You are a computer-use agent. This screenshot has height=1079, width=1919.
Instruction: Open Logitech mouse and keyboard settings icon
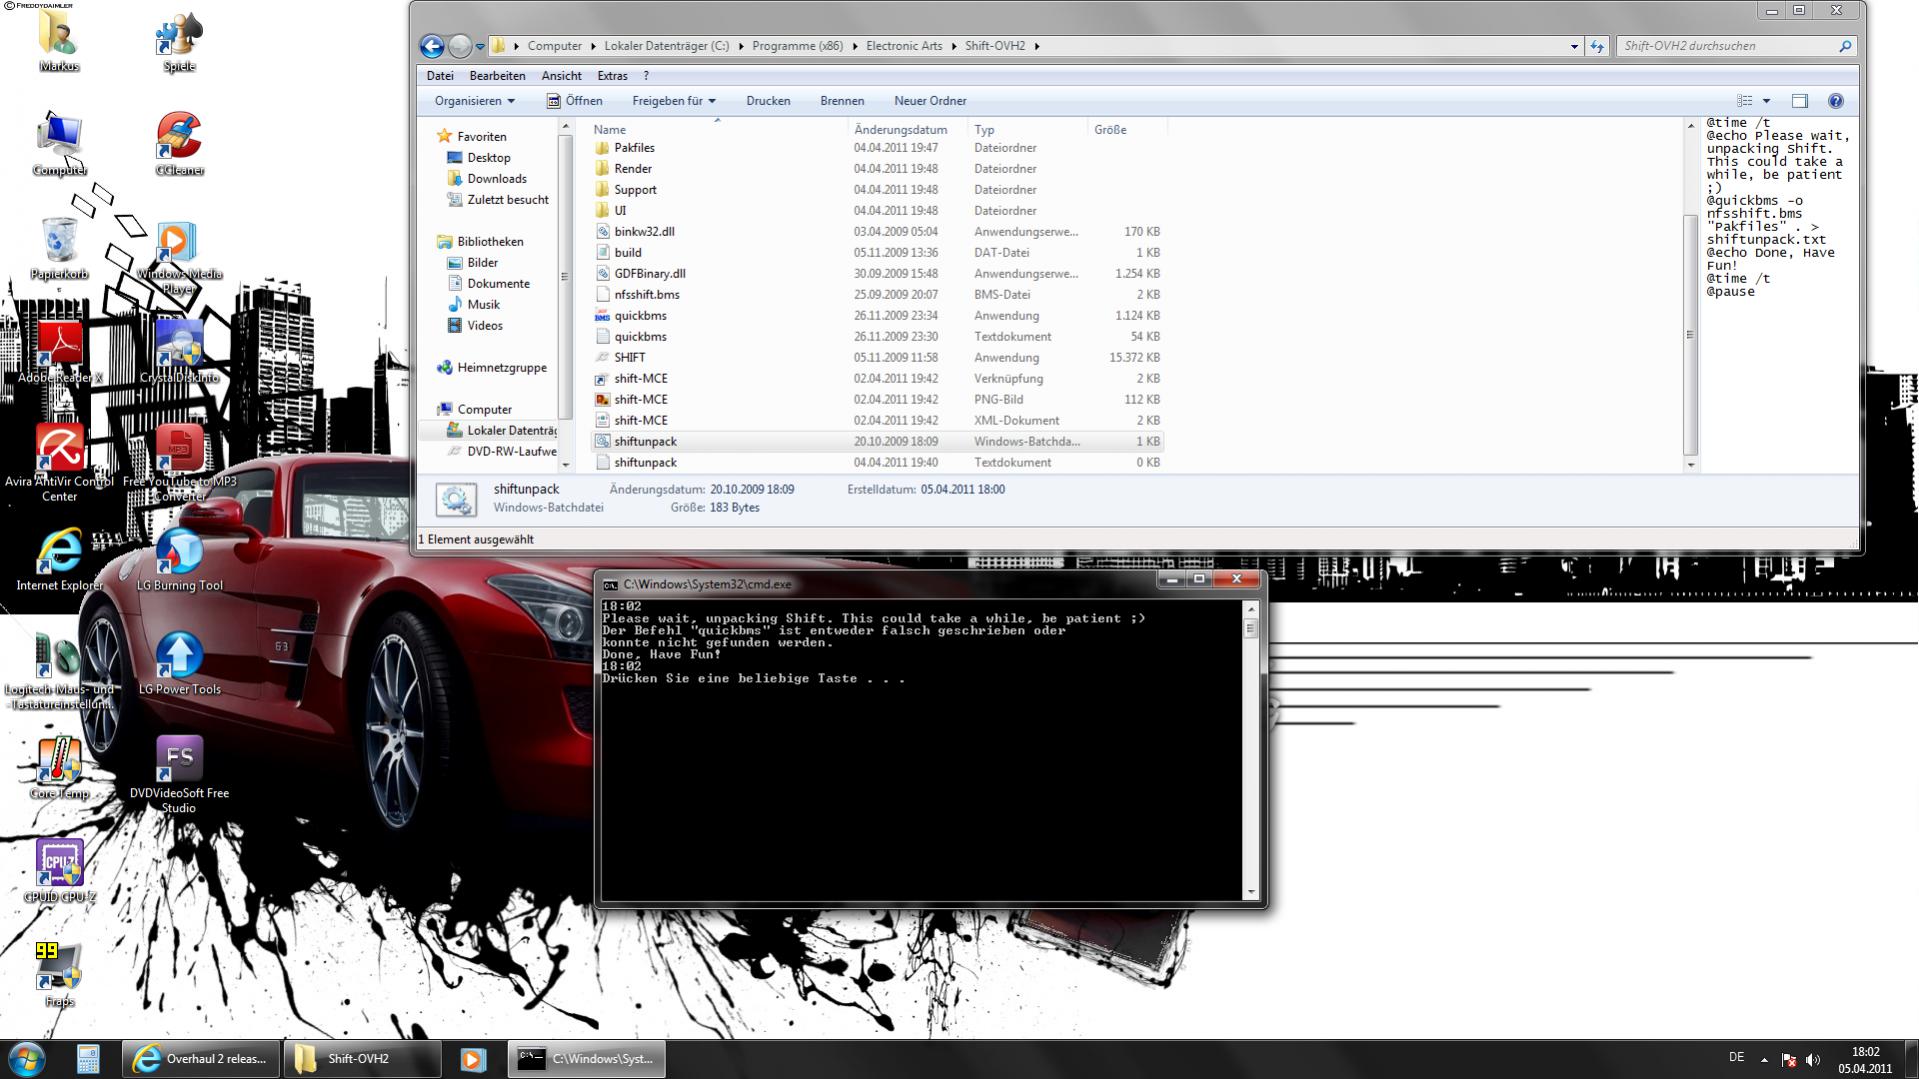coord(59,670)
